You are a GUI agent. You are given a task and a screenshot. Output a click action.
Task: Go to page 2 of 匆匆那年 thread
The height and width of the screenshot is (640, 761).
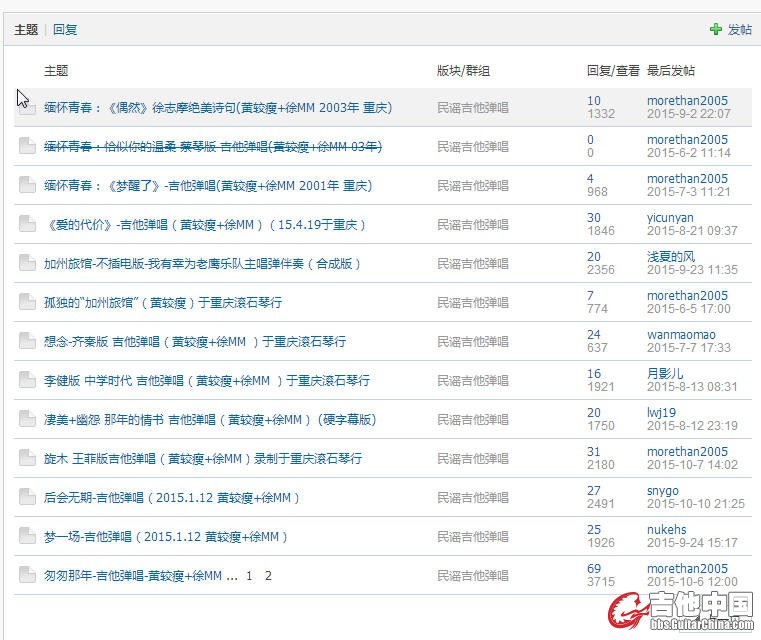point(268,576)
